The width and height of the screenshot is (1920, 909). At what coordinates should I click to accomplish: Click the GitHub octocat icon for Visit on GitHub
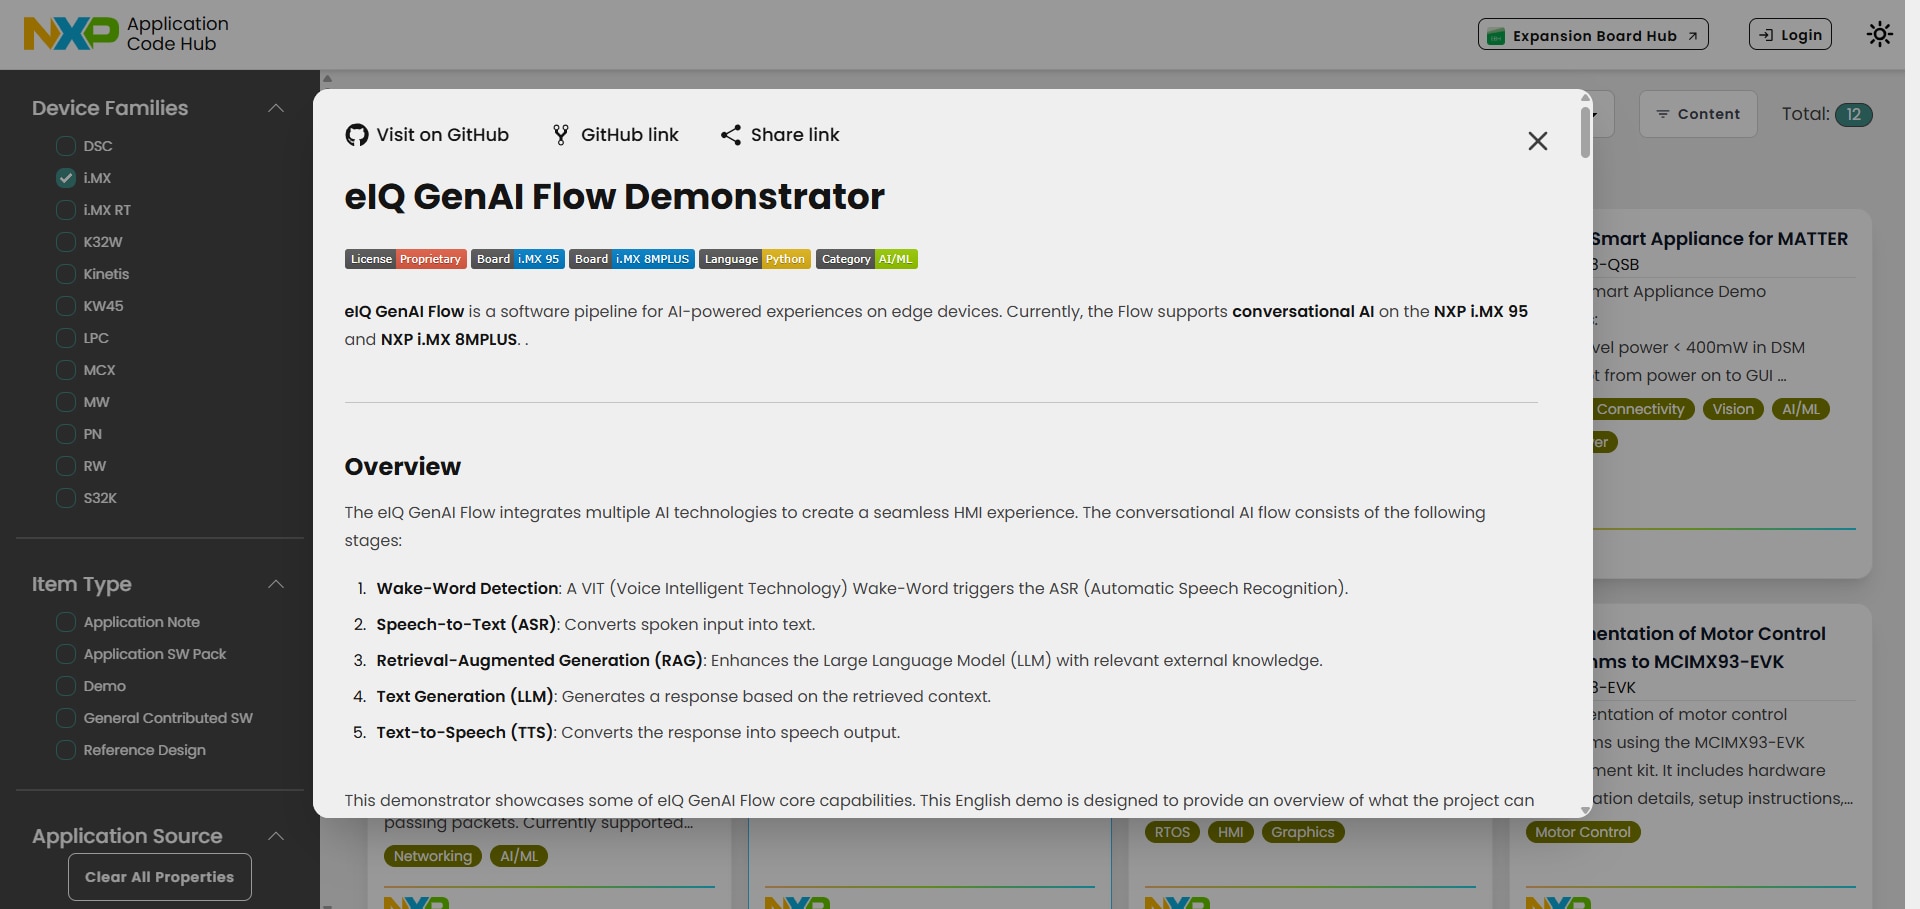tap(357, 134)
